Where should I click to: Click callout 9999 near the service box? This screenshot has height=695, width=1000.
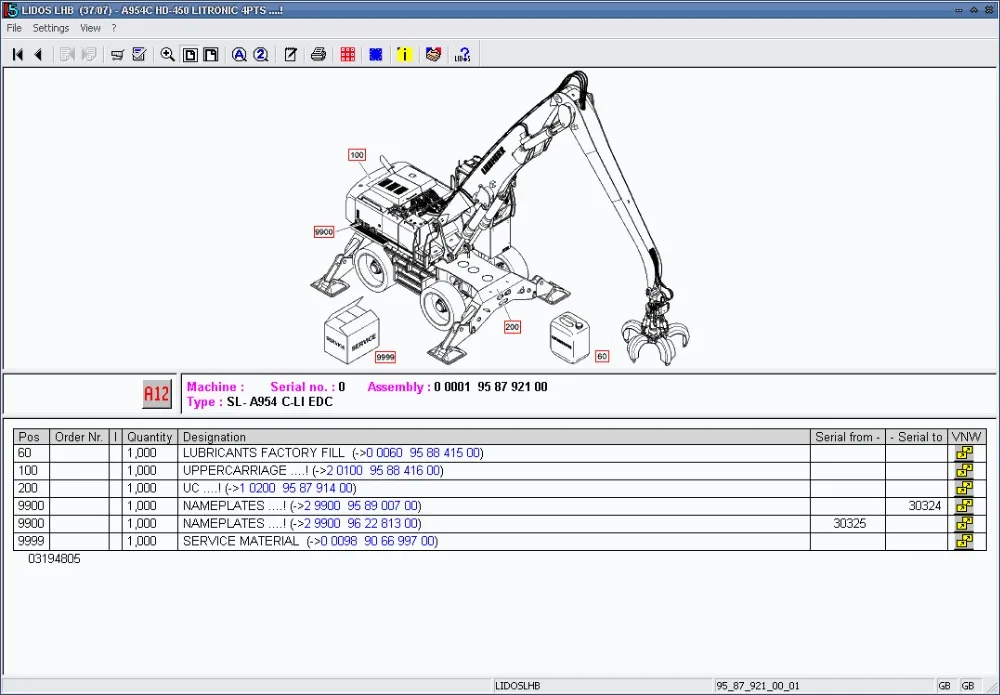[x=385, y=356]
